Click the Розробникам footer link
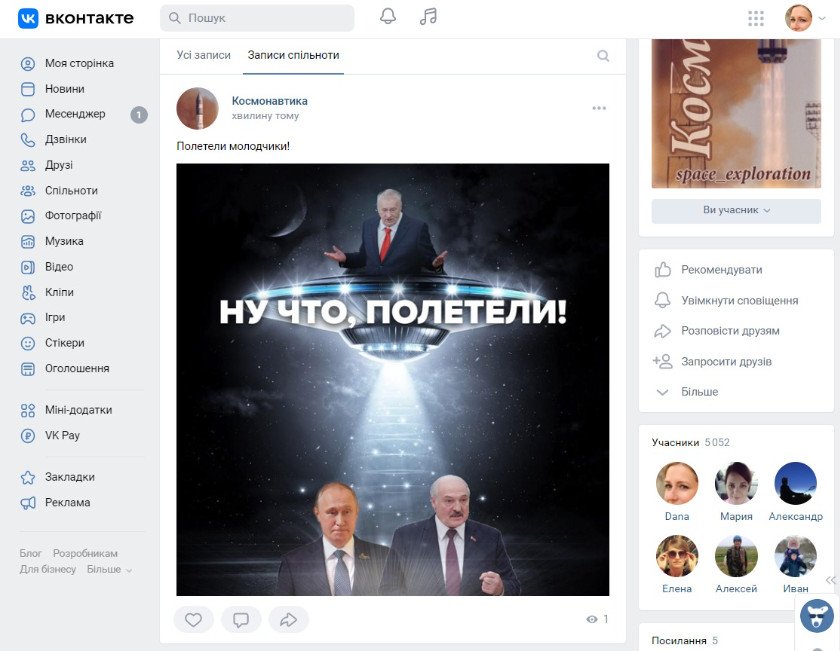The image size is (840, 651). 85,553
